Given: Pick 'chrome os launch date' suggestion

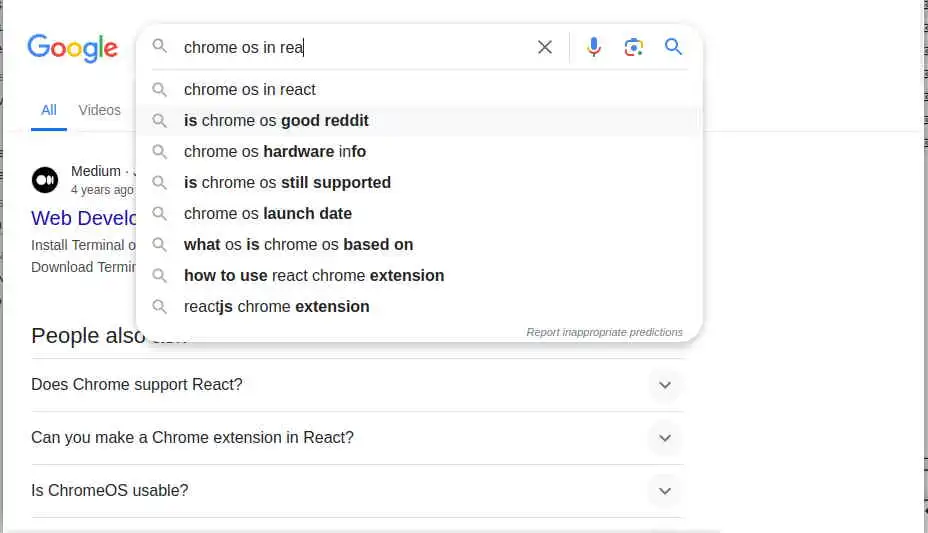Looking at the screenshot, I should click(x=268, y=214).
